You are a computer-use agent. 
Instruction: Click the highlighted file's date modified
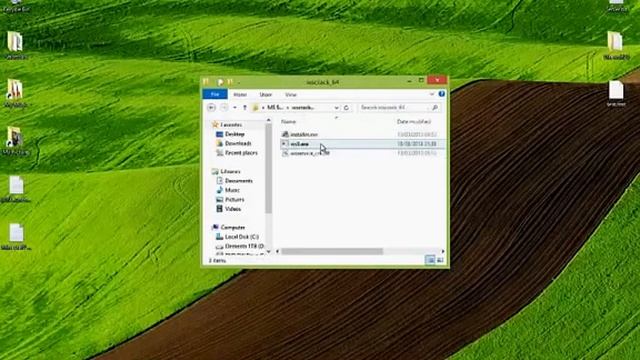click(416, 144)
